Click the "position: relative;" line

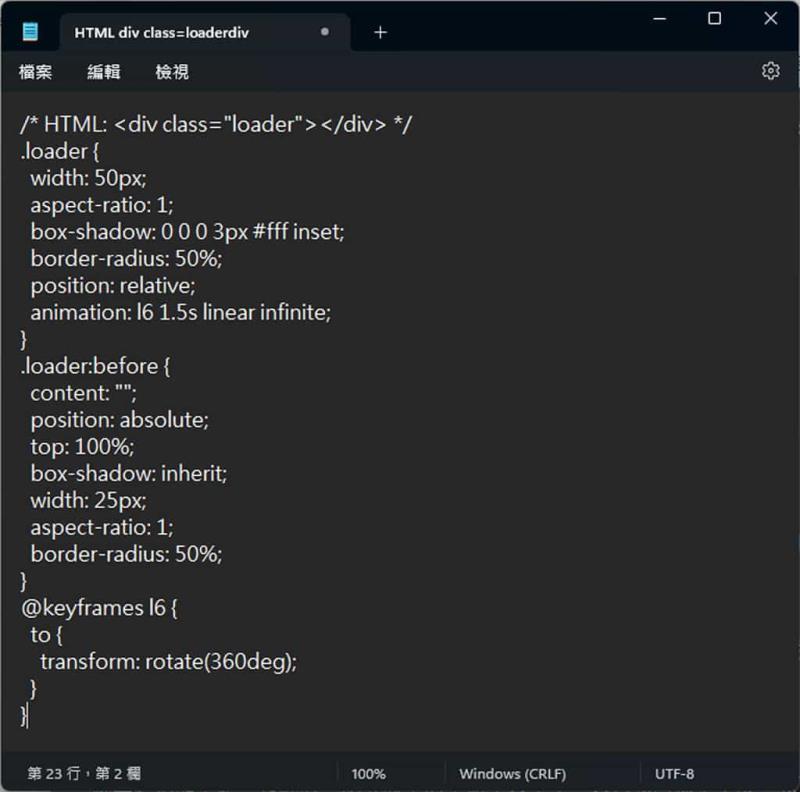point(113,286)
